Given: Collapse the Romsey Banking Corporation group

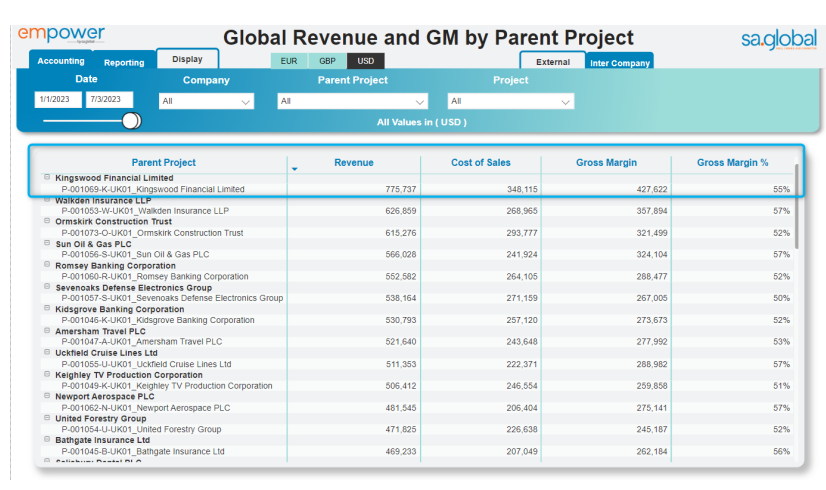Looking at the screenshot, I should pos(47,265).
